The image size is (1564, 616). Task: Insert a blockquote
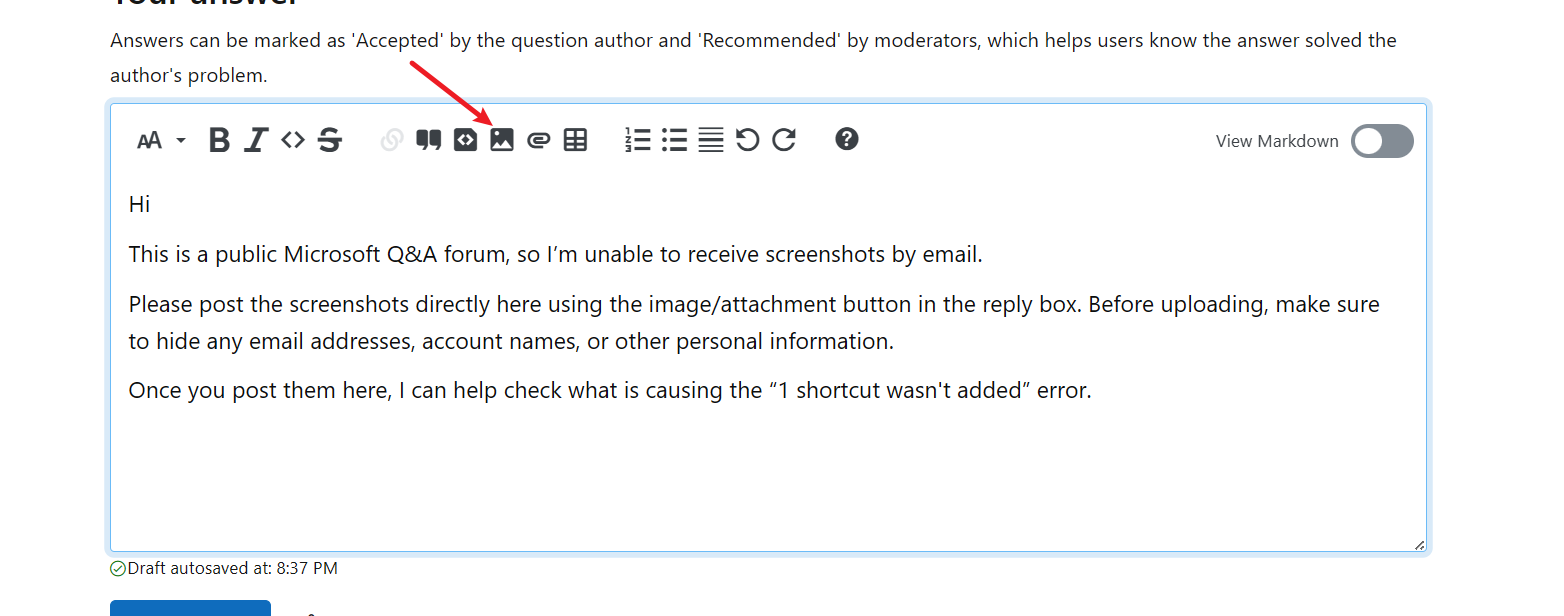click(429, 140)
